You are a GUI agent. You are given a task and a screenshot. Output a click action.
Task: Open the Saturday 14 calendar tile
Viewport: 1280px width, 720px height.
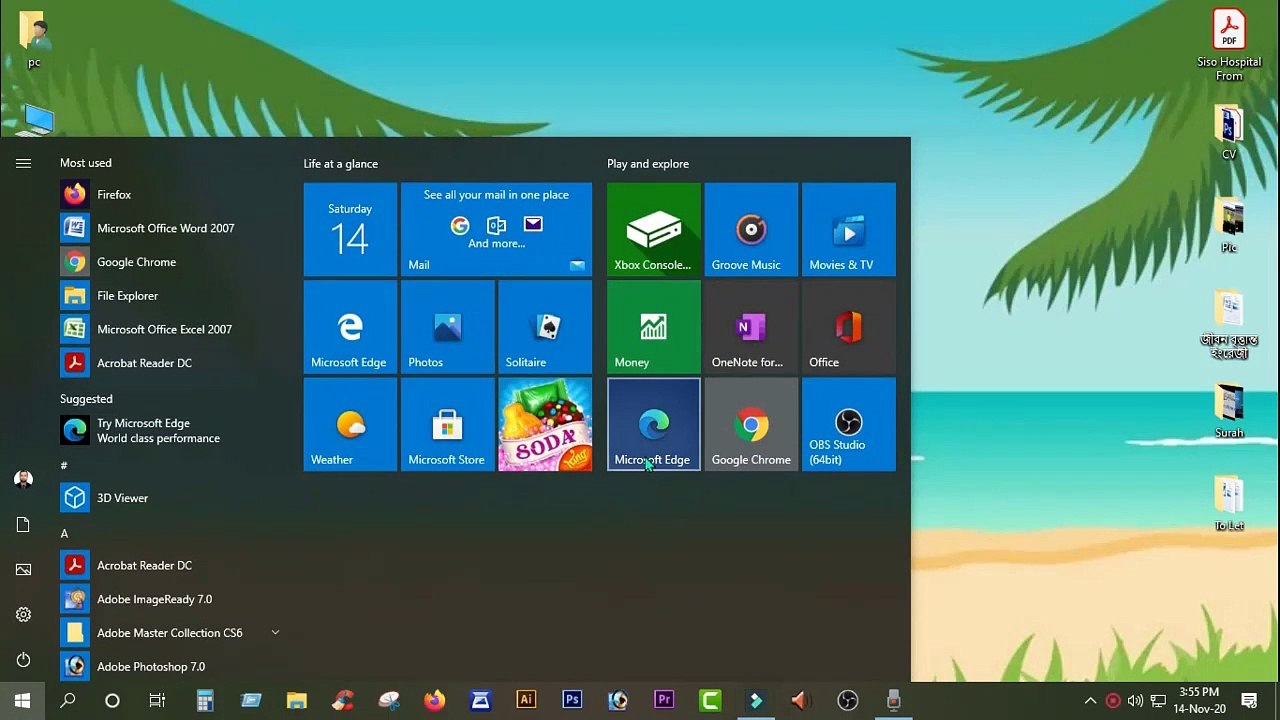click(350, 229)
